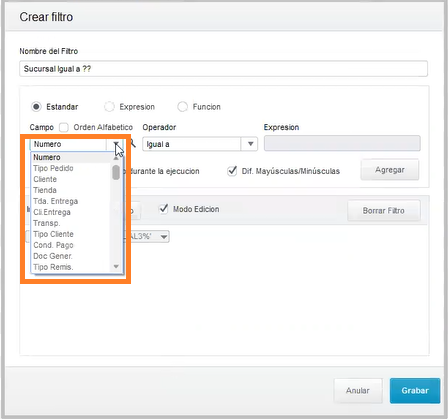Save the filter with Grabar
448x419 pixels.
click(x=415, y=391)
